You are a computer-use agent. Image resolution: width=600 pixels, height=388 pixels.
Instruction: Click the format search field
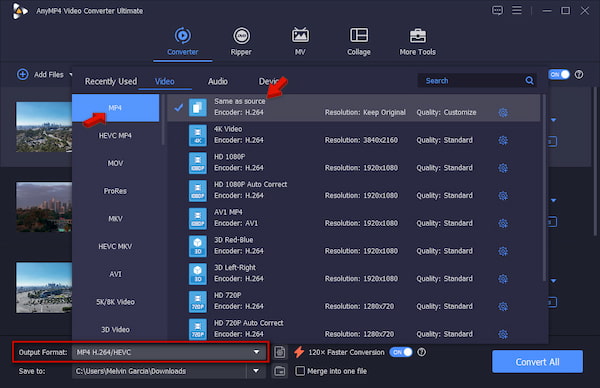click(473, 80)
